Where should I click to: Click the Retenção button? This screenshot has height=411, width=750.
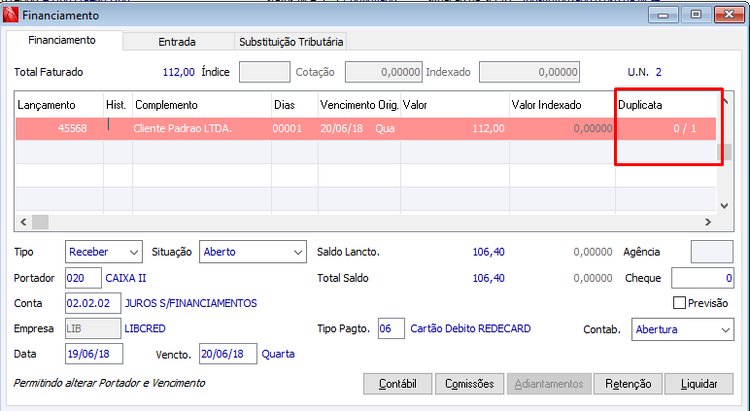click(x=628, y=384)
